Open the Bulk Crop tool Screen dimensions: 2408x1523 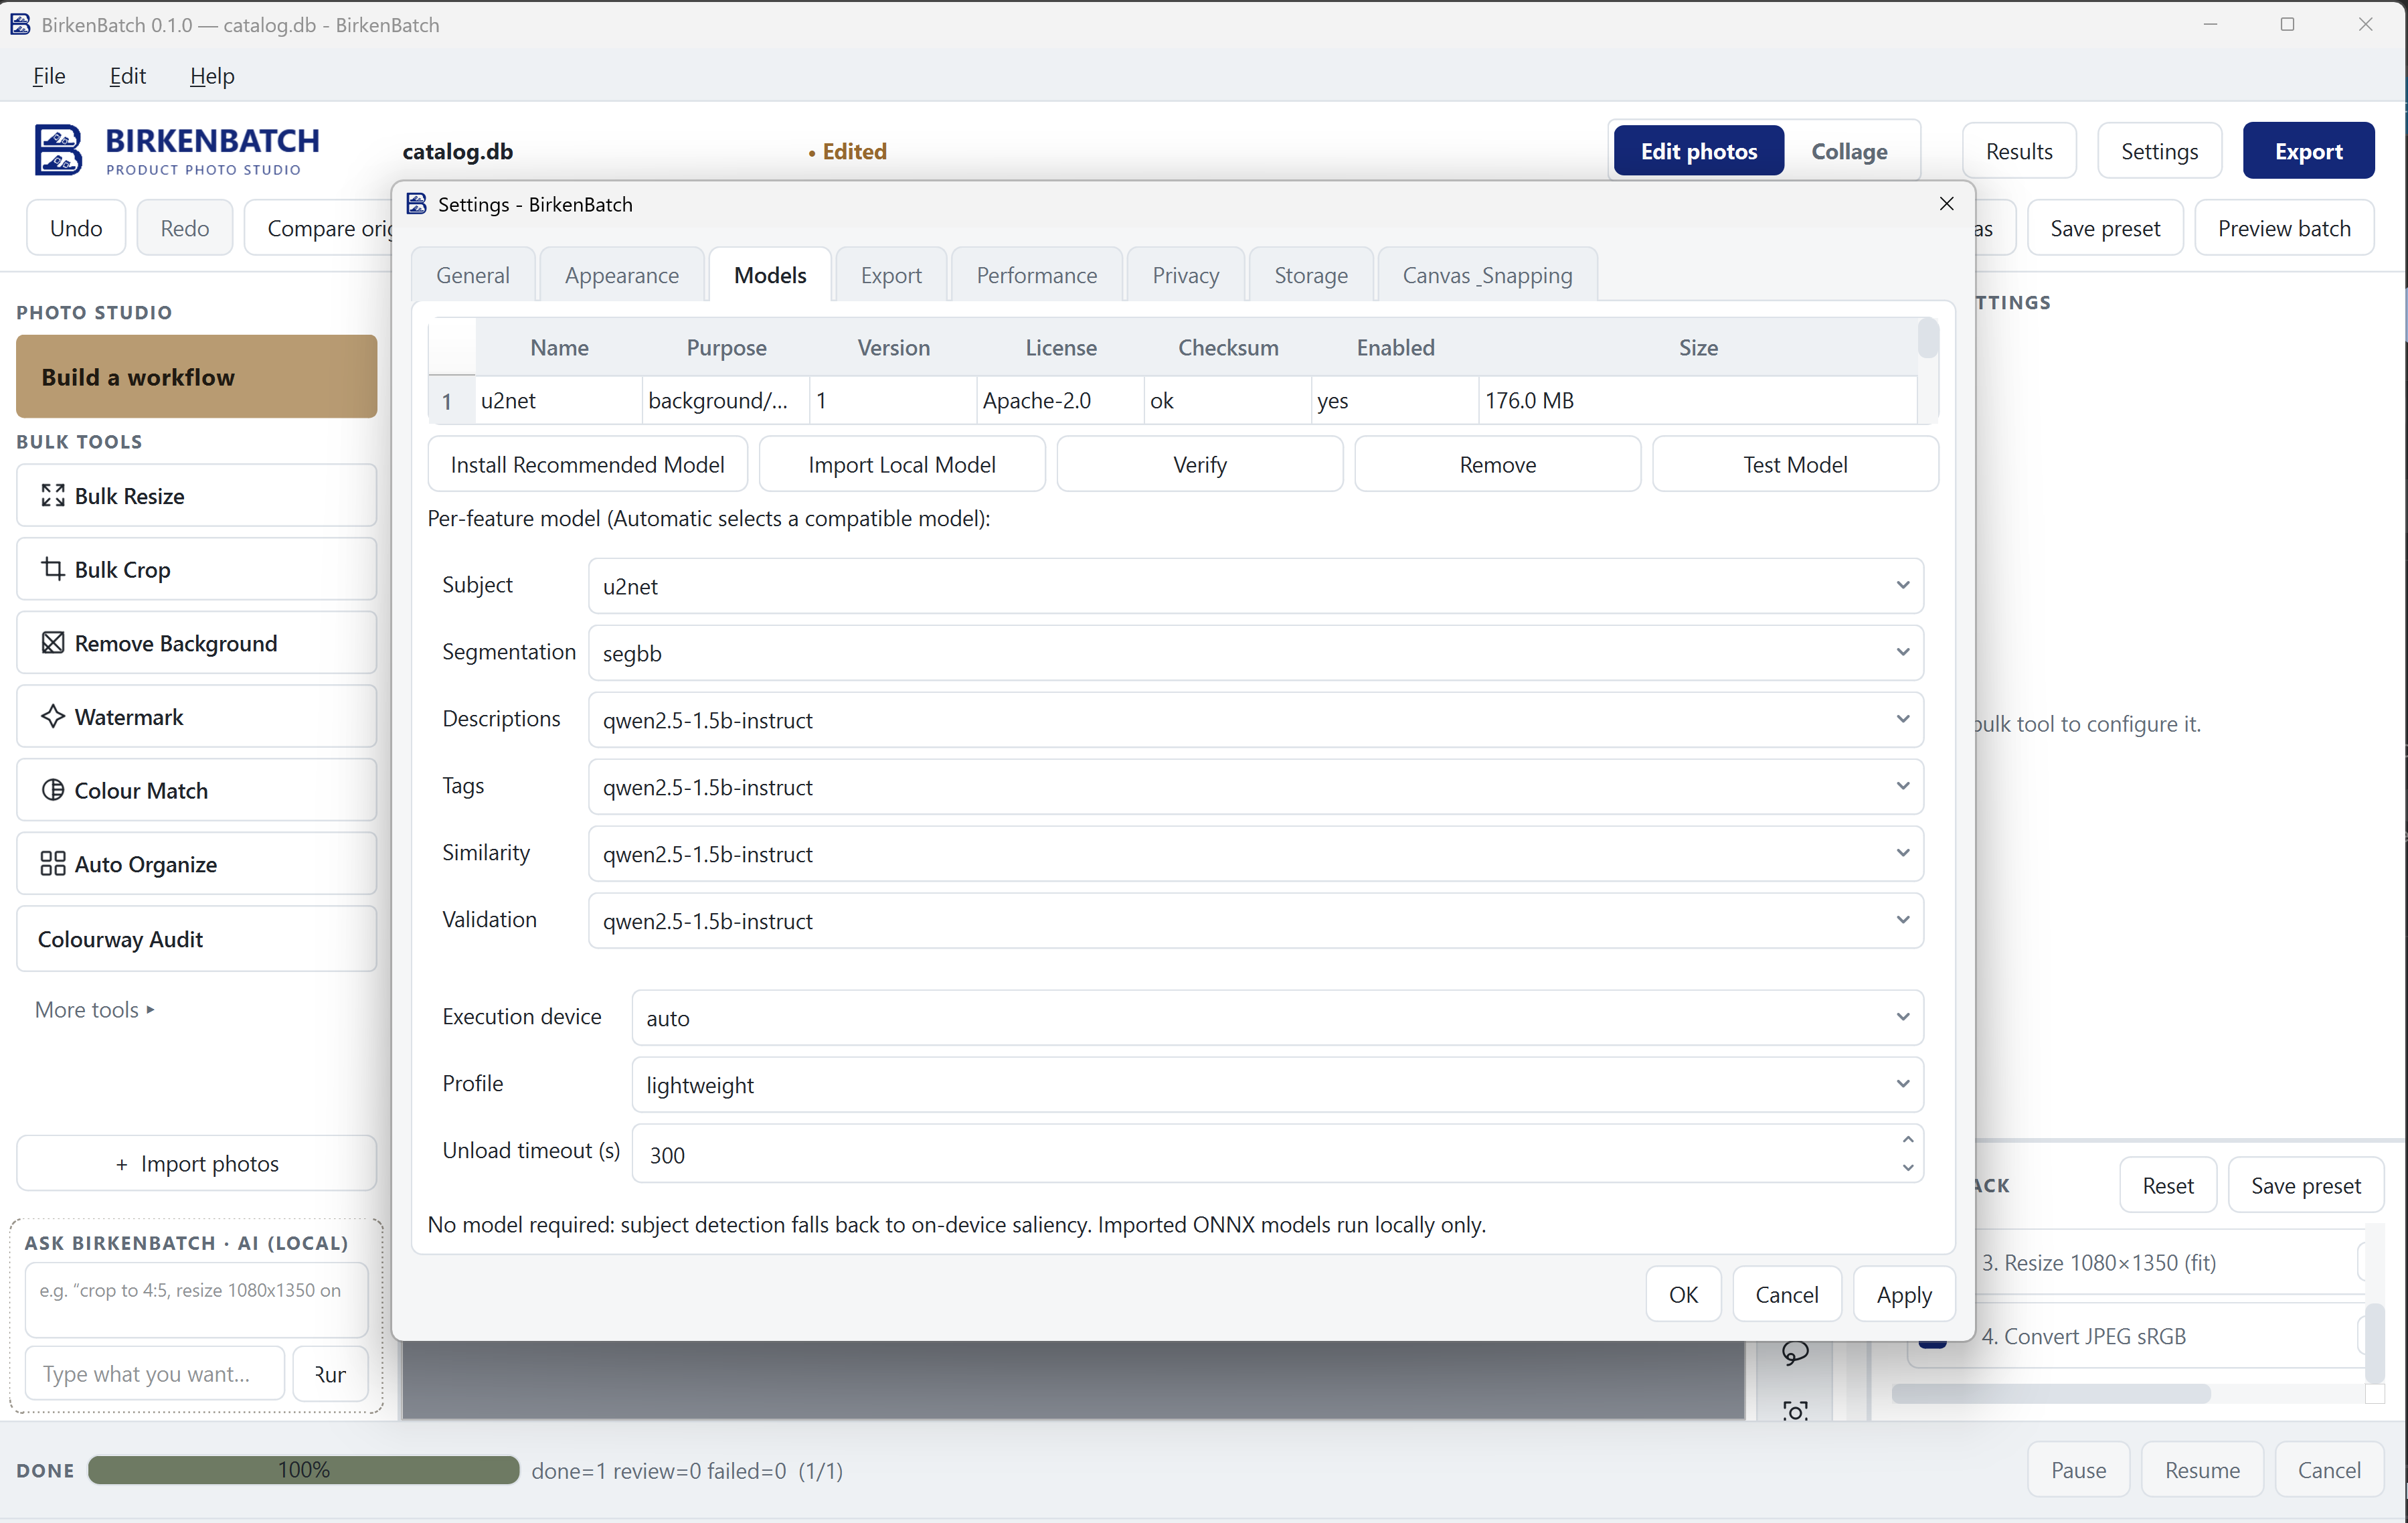point(196,569)
